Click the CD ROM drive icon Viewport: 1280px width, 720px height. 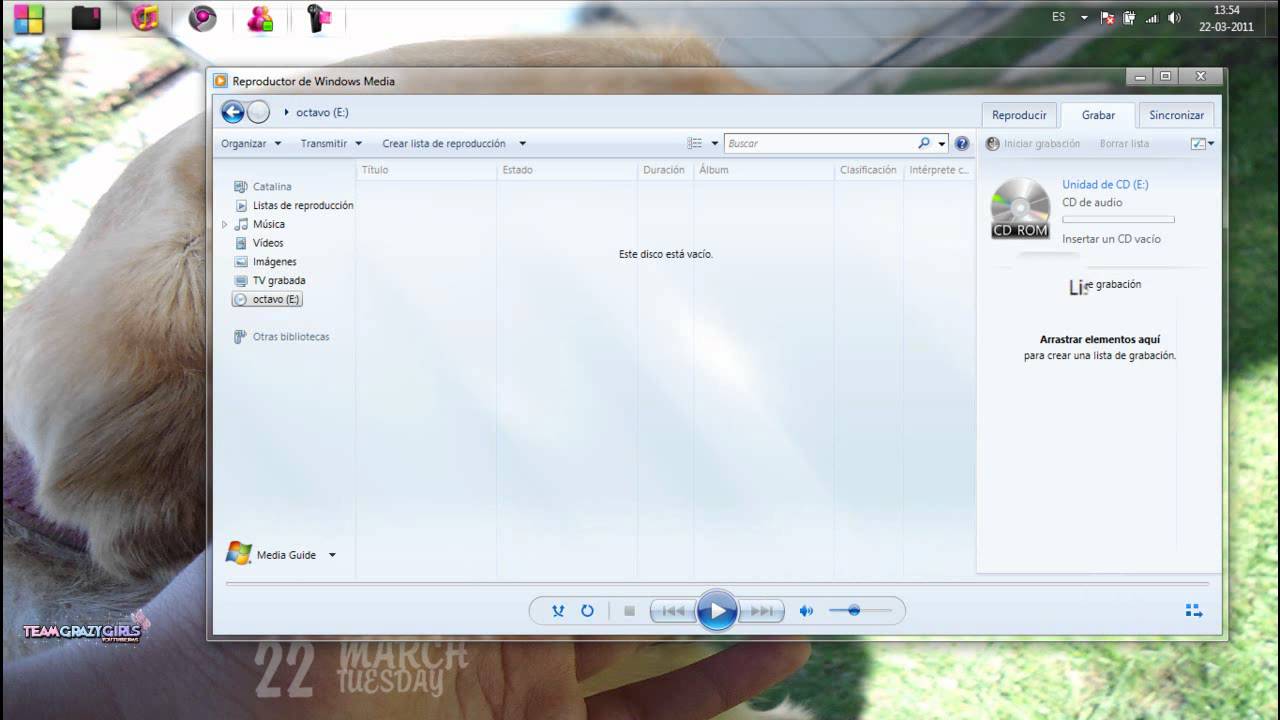pyautogui.click(x=1020, y=208)
